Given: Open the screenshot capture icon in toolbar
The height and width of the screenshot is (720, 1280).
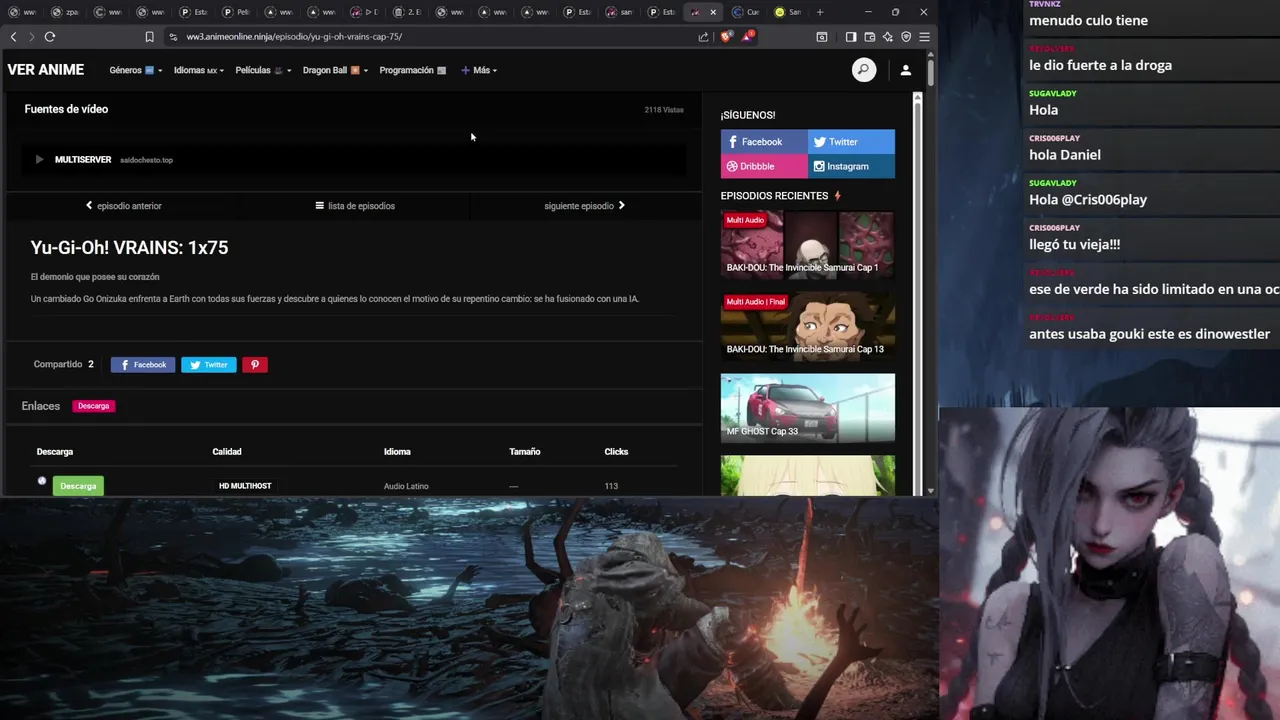Looking at the screenshot, I should 822,37.
